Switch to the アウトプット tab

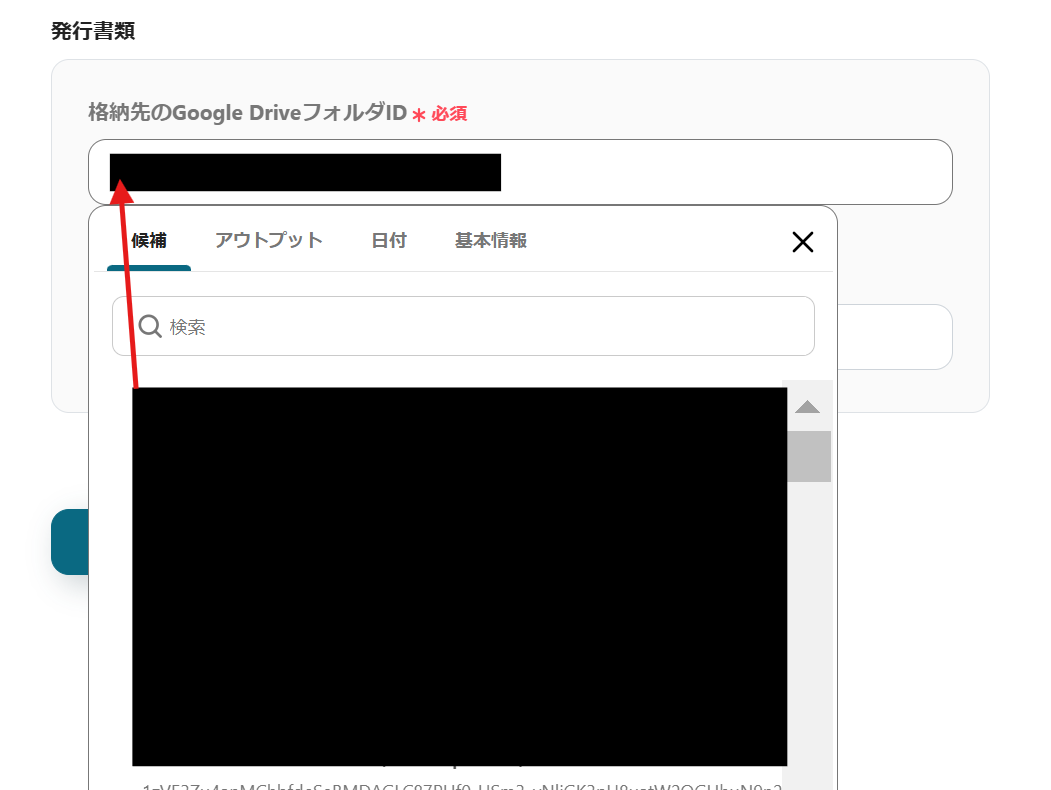point(269,241)
